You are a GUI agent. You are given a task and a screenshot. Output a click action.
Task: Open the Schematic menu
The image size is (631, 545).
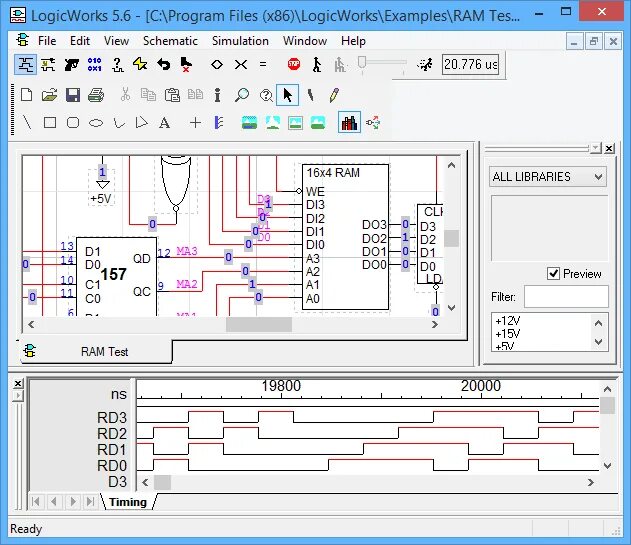click(x=170, y=41)
